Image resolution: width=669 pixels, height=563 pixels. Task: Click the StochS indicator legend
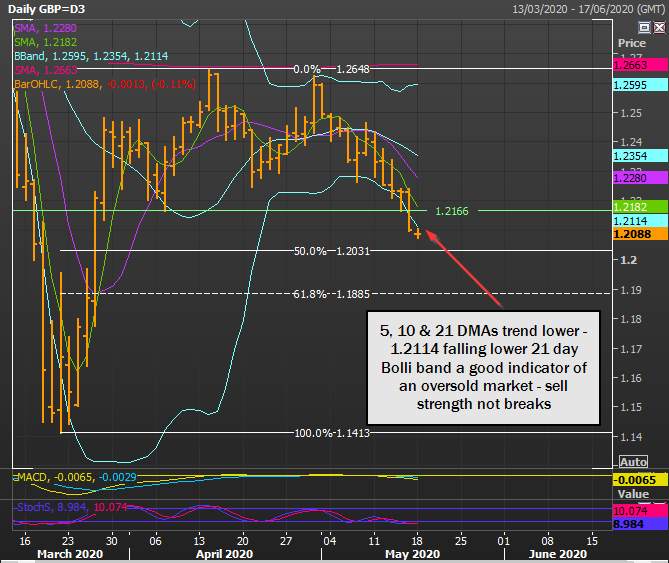(71, 507)
